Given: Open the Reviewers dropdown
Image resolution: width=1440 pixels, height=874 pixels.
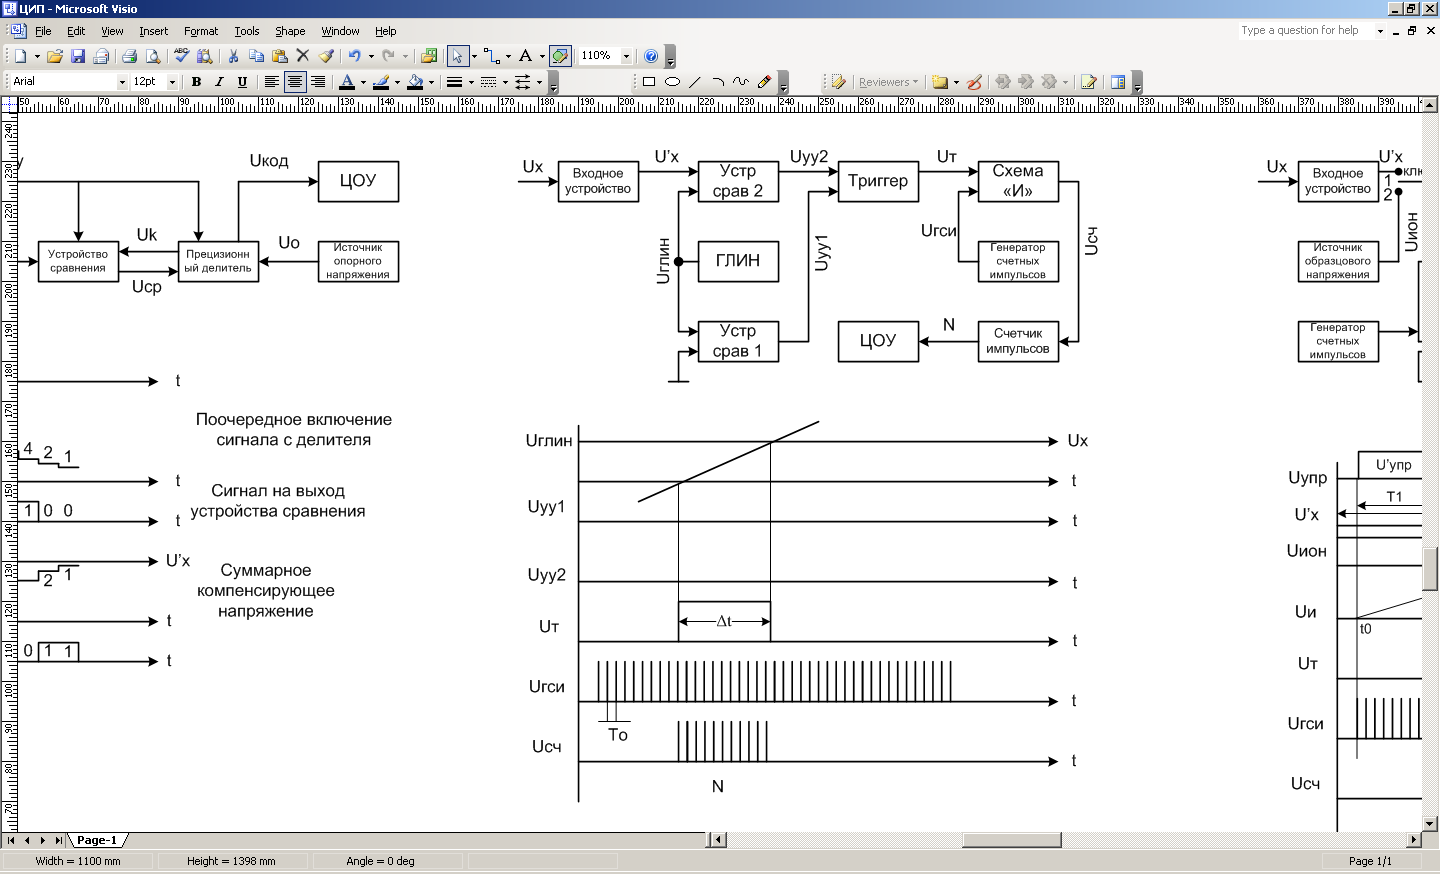Looking at the screenshot, I should [888, 82].
